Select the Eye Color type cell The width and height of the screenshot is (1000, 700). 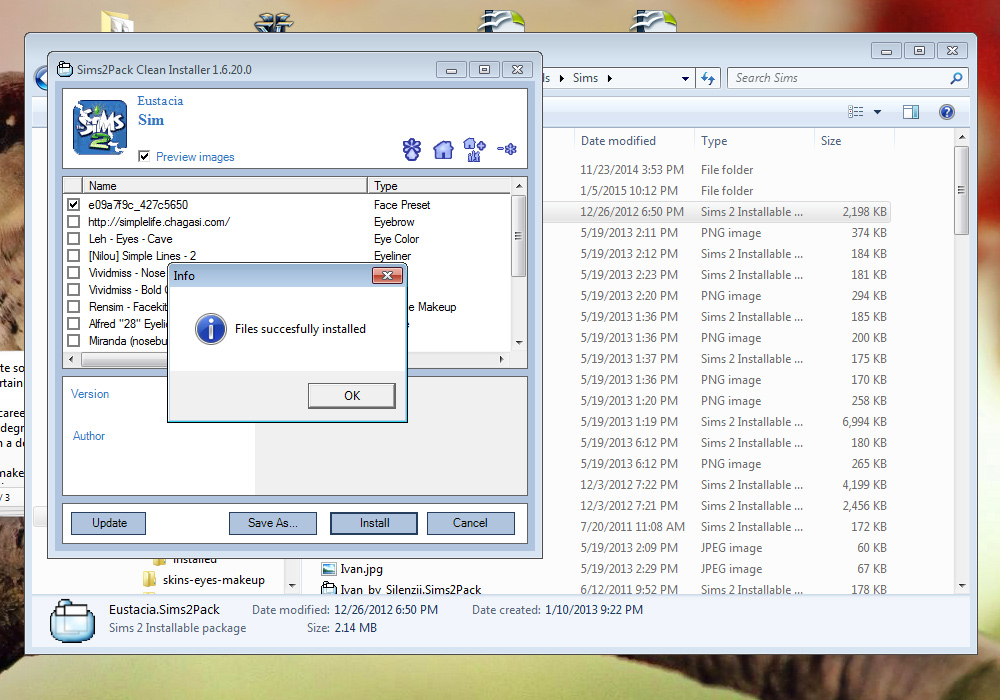396,239
